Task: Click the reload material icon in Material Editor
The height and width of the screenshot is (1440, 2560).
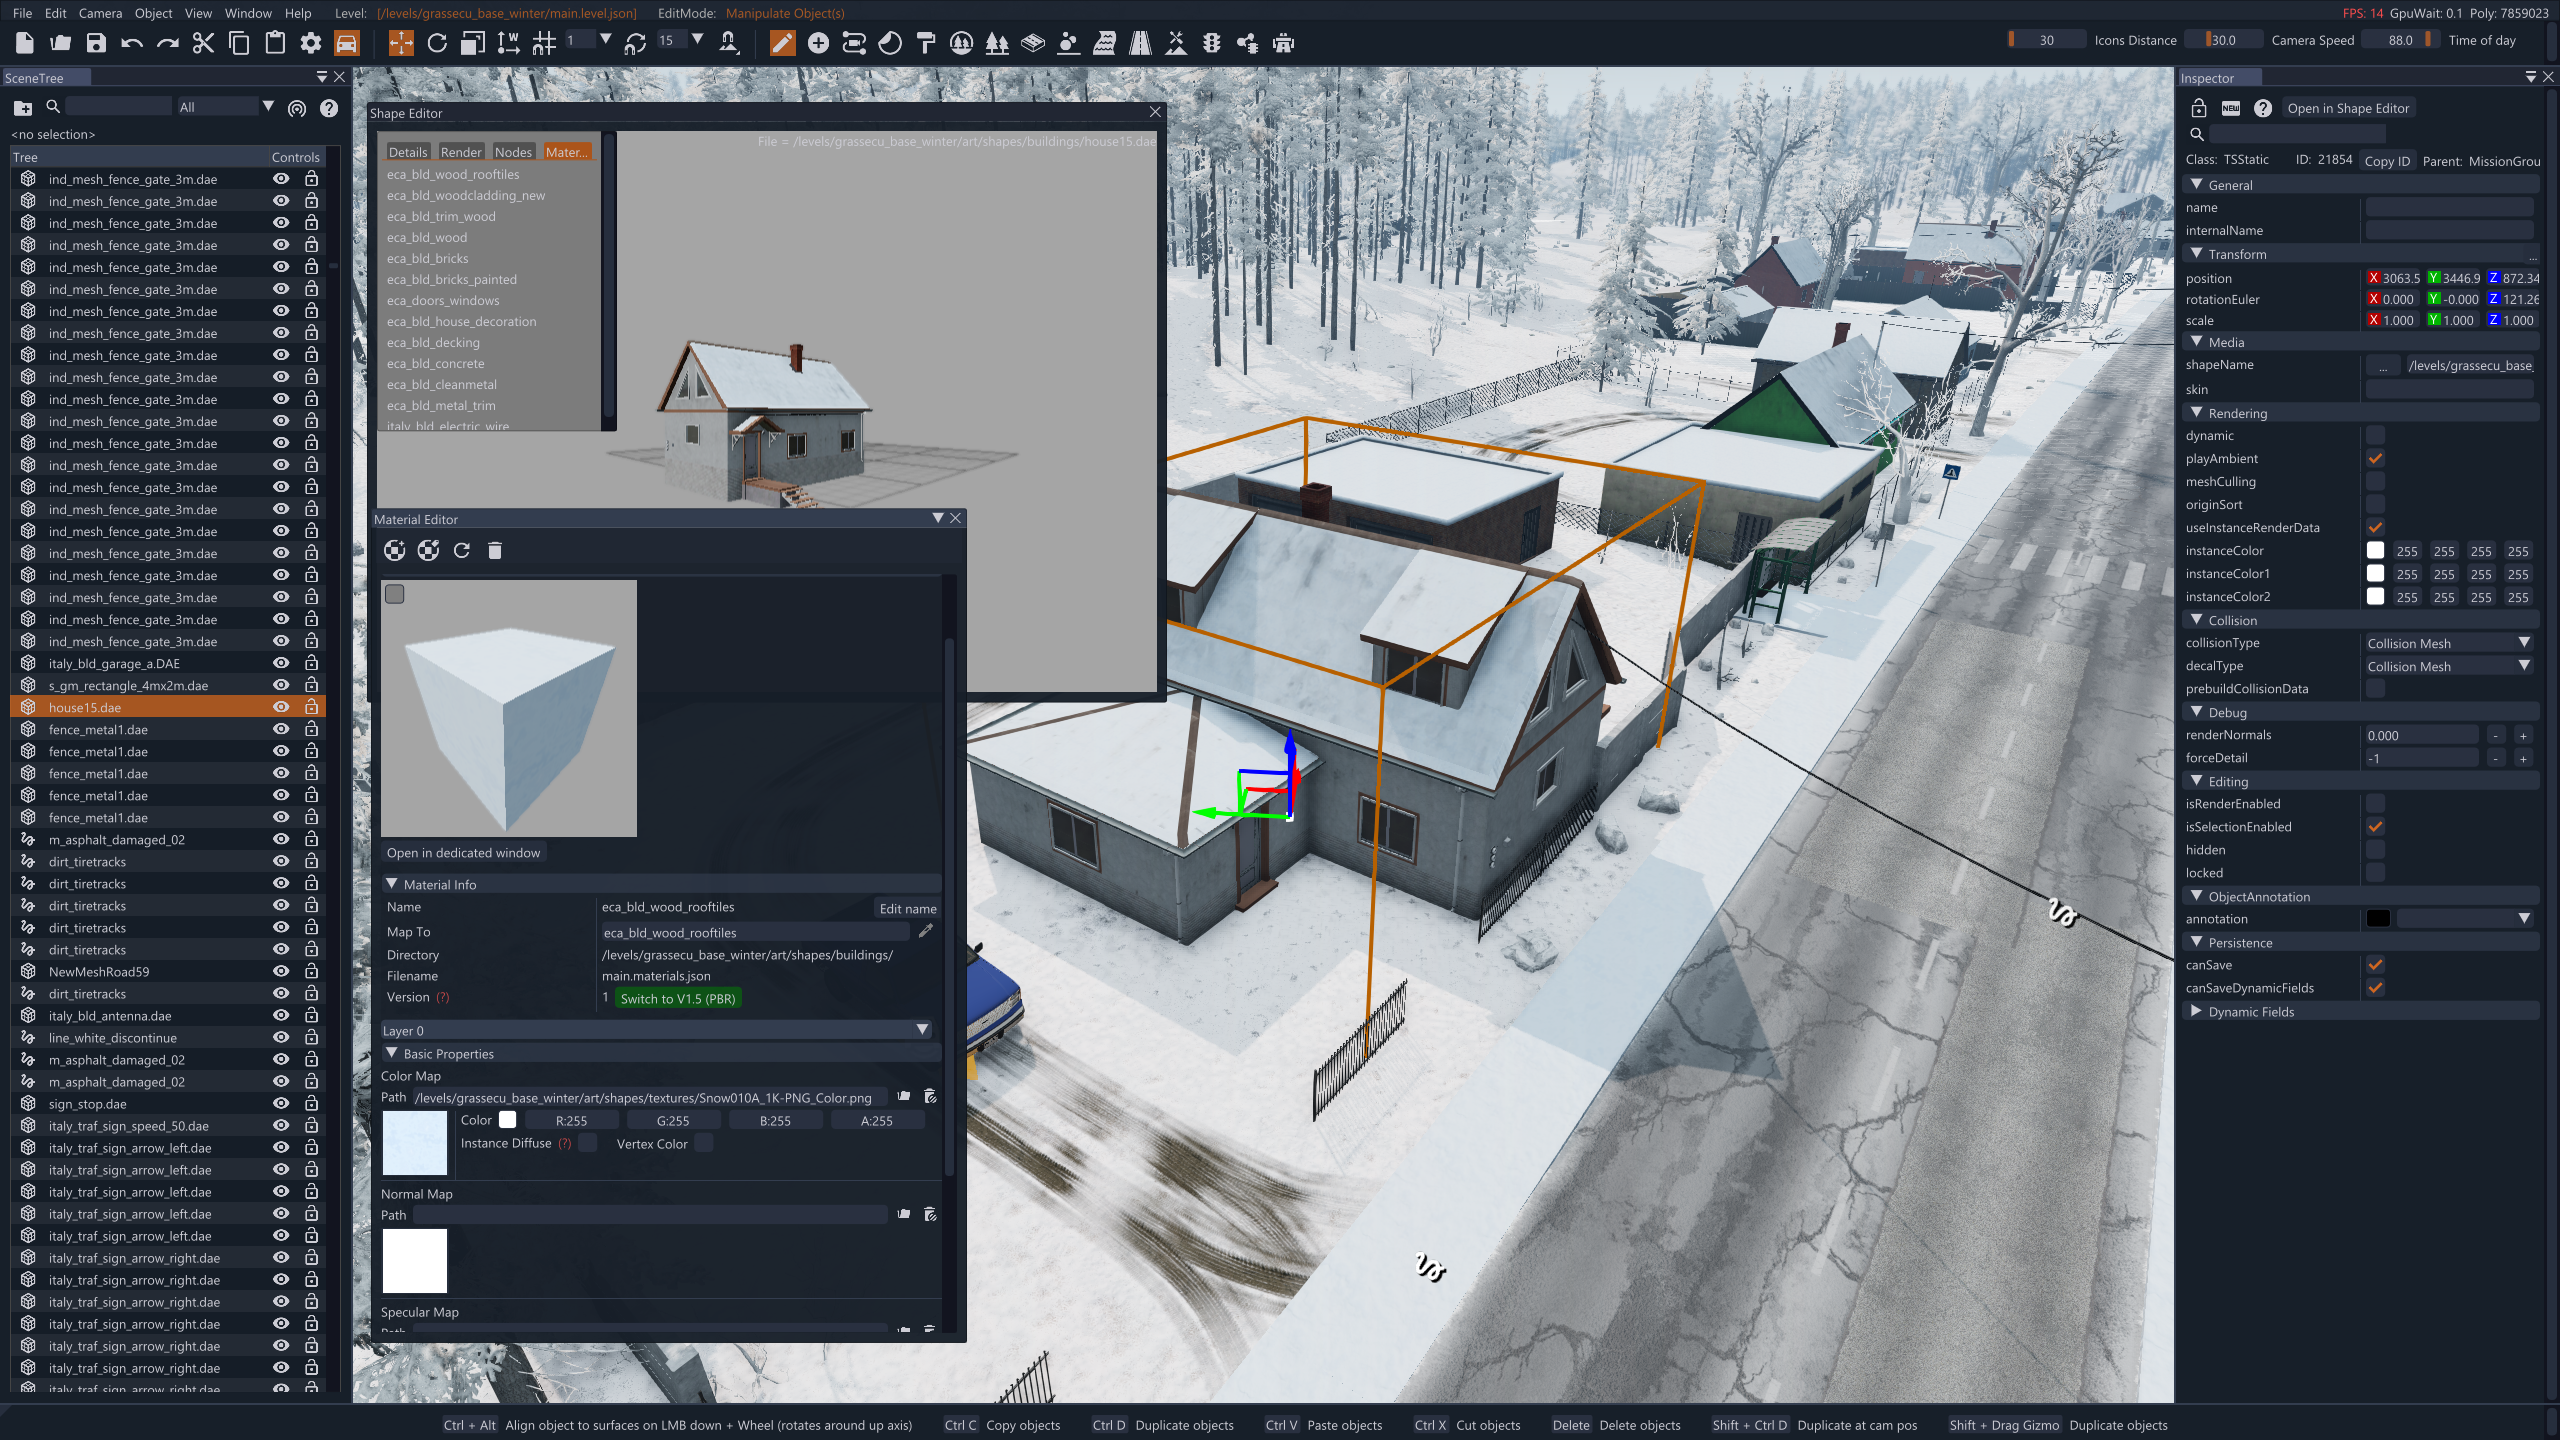Action: point(461,550)
